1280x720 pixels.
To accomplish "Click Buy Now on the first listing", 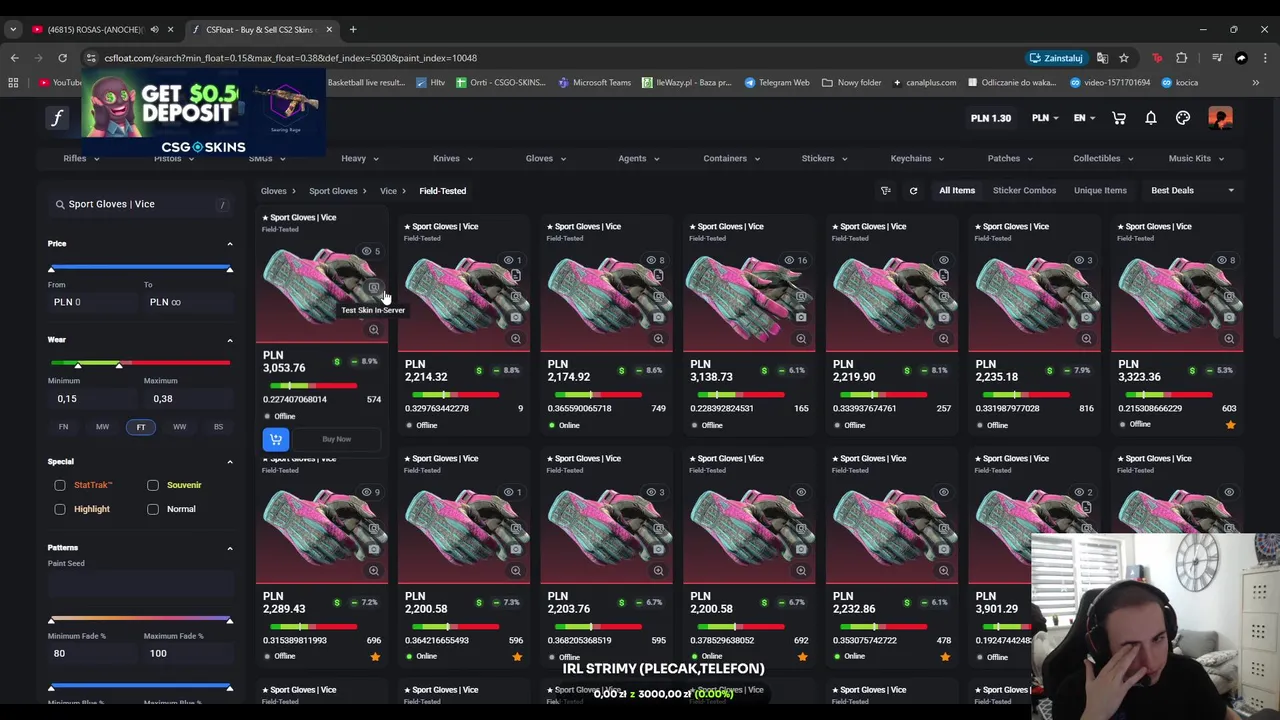I will coord(336,439).
